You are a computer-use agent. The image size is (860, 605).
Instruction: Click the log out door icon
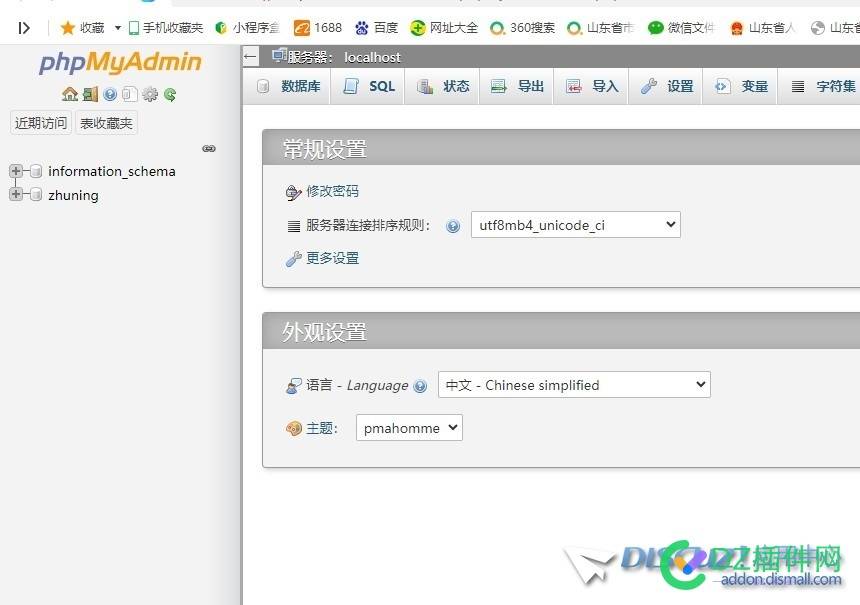(x=90, y=94)
